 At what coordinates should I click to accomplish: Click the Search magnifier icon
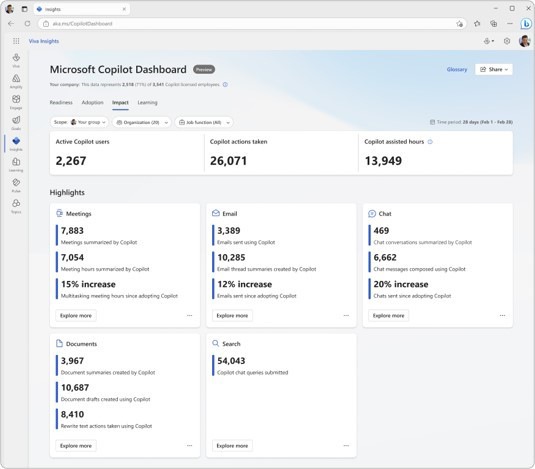click(216, 343)
